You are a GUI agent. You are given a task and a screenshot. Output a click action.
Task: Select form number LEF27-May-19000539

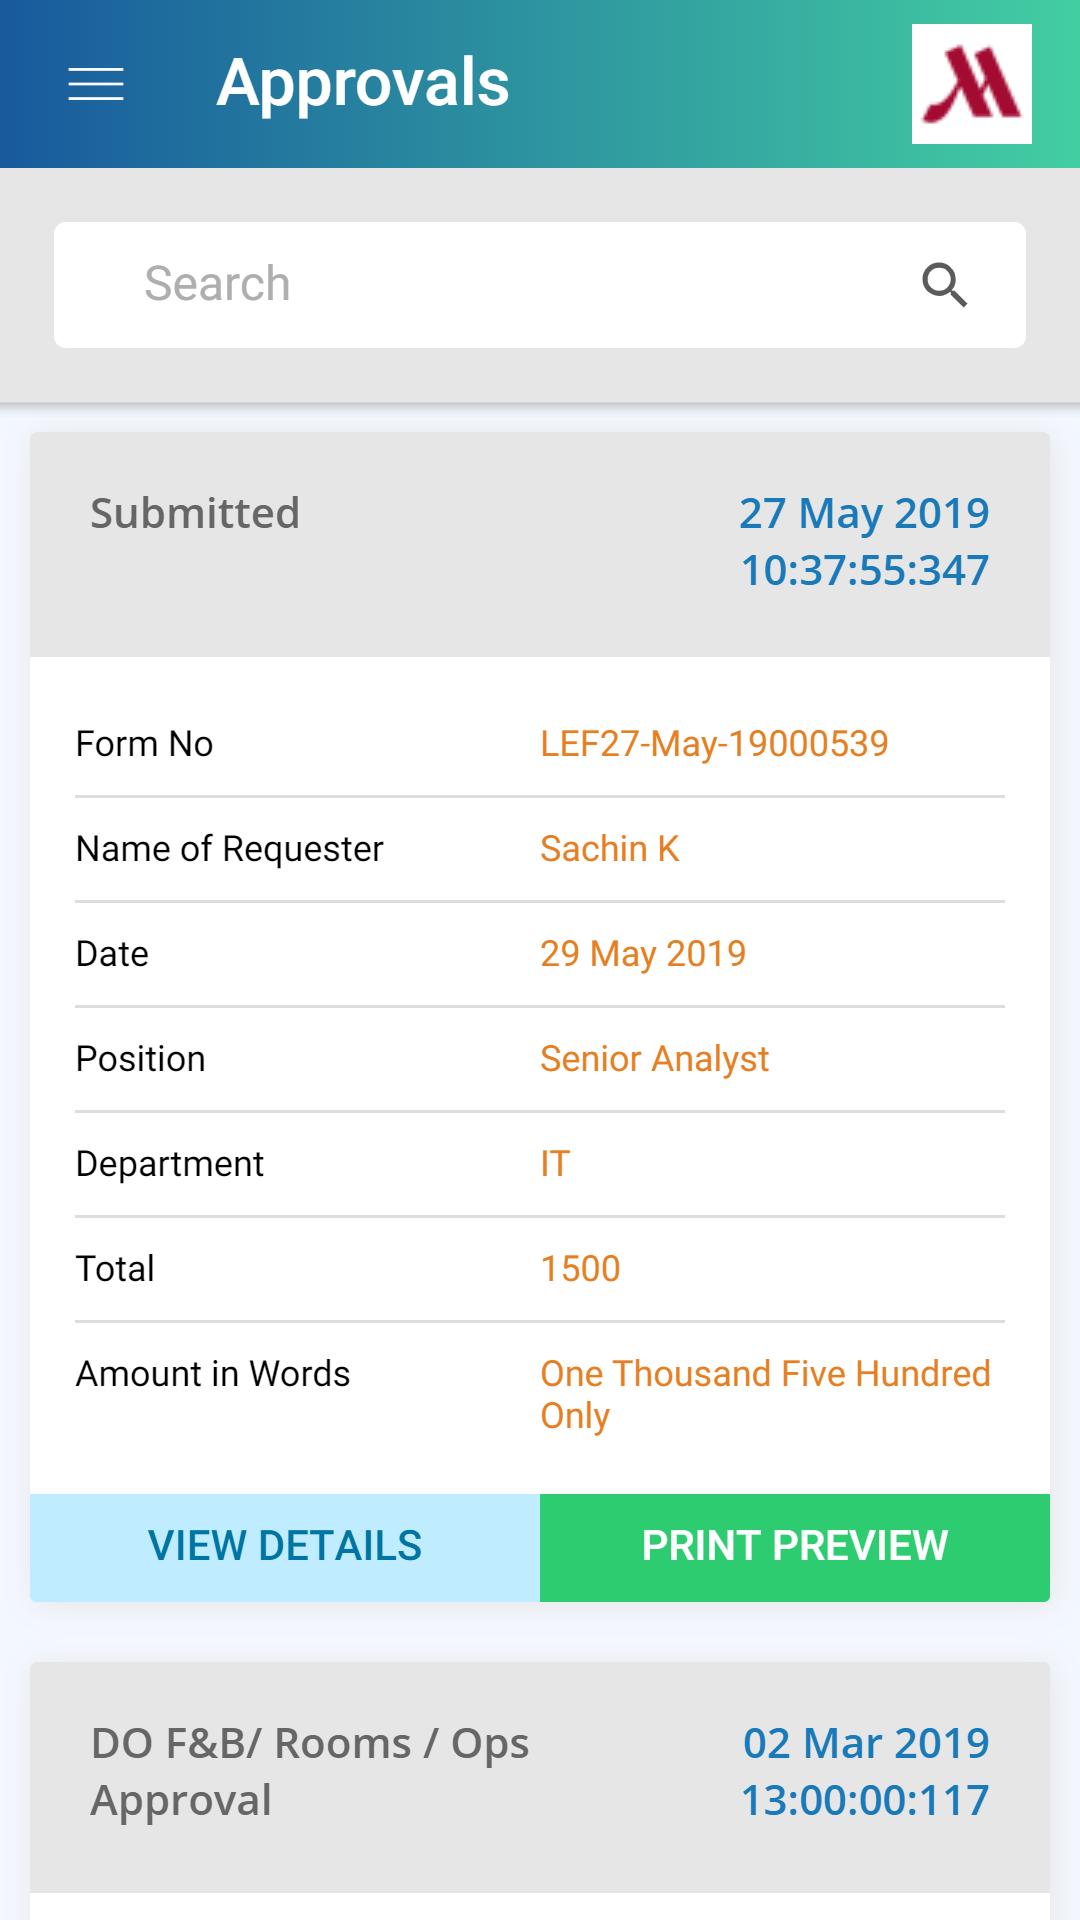714,744
